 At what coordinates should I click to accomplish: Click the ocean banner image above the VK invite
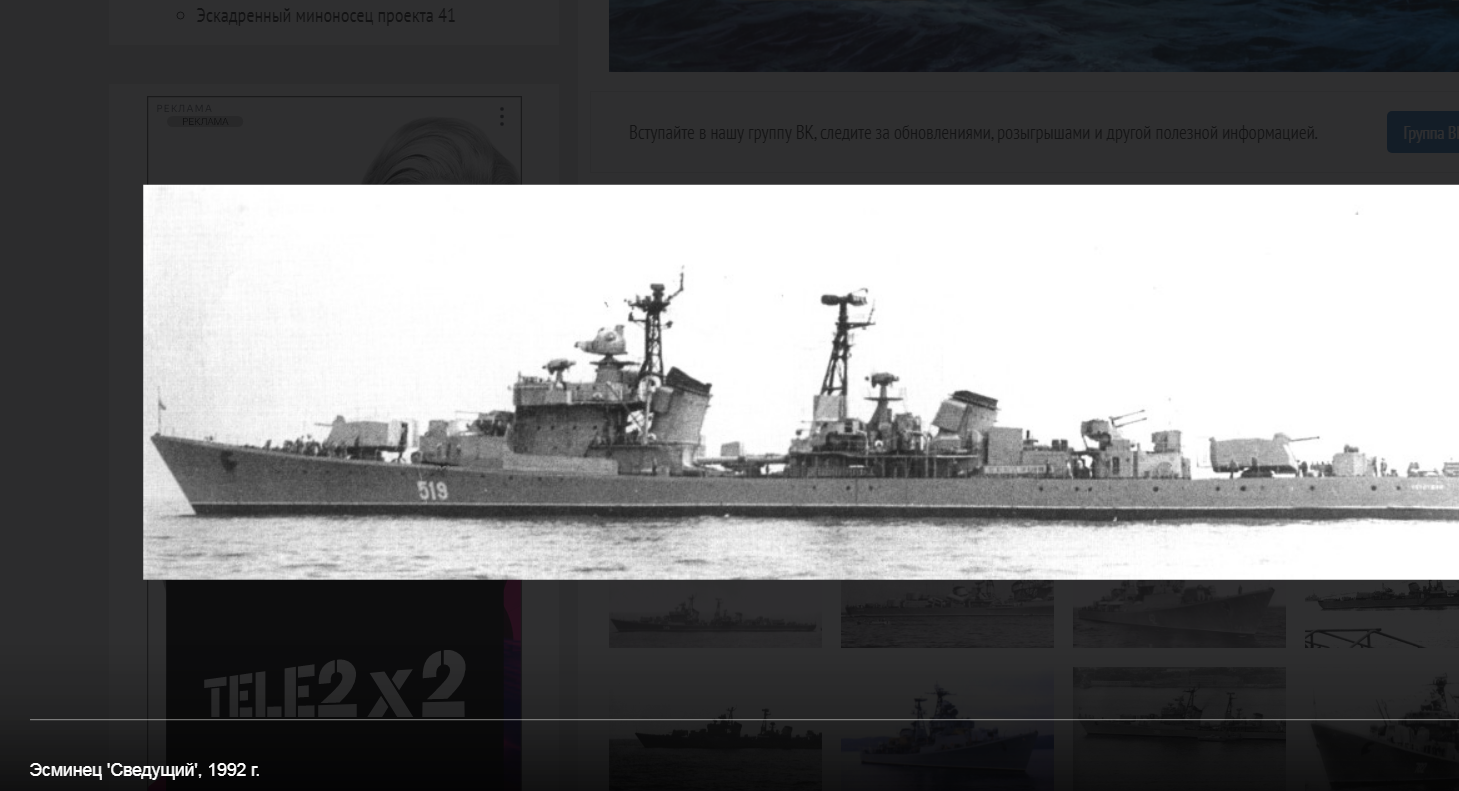coord(1034,36)
